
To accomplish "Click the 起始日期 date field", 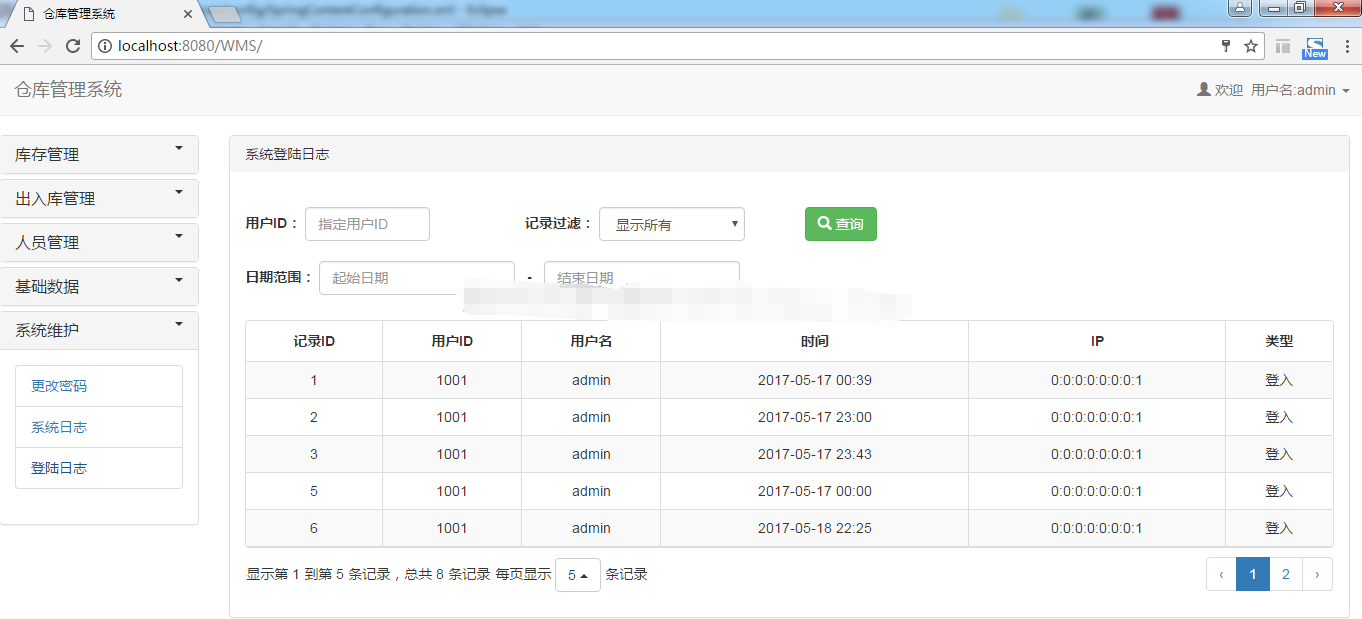I will coord(417,277).
